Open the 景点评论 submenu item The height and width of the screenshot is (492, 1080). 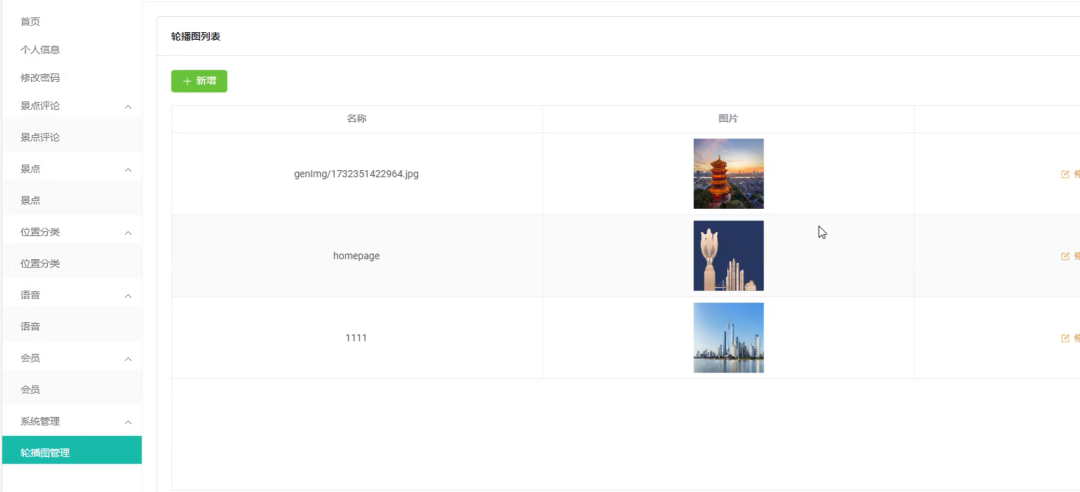tap(72, 137)
